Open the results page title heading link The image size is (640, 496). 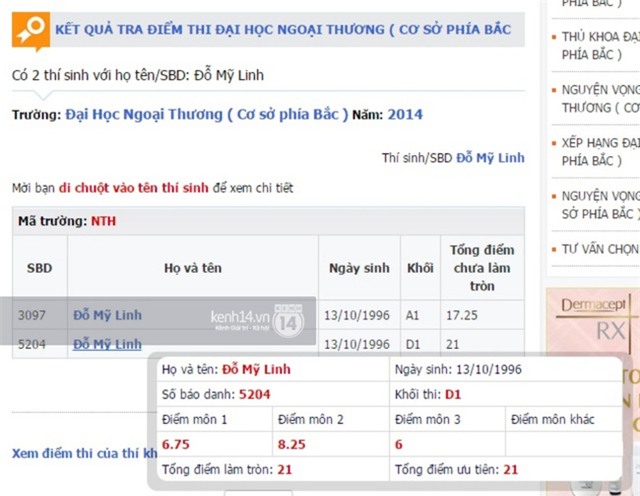coord(282,30)
